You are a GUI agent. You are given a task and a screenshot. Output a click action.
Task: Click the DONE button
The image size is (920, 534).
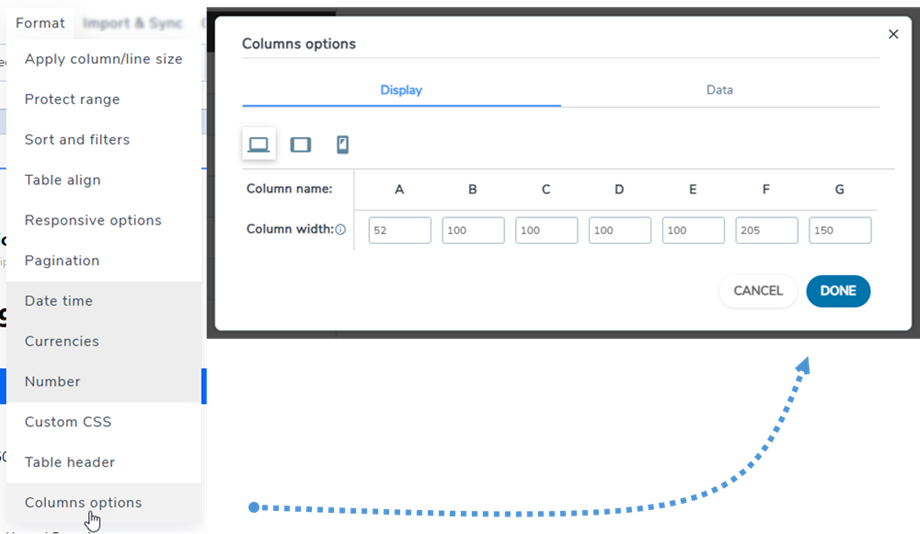[x=838, y=291]
